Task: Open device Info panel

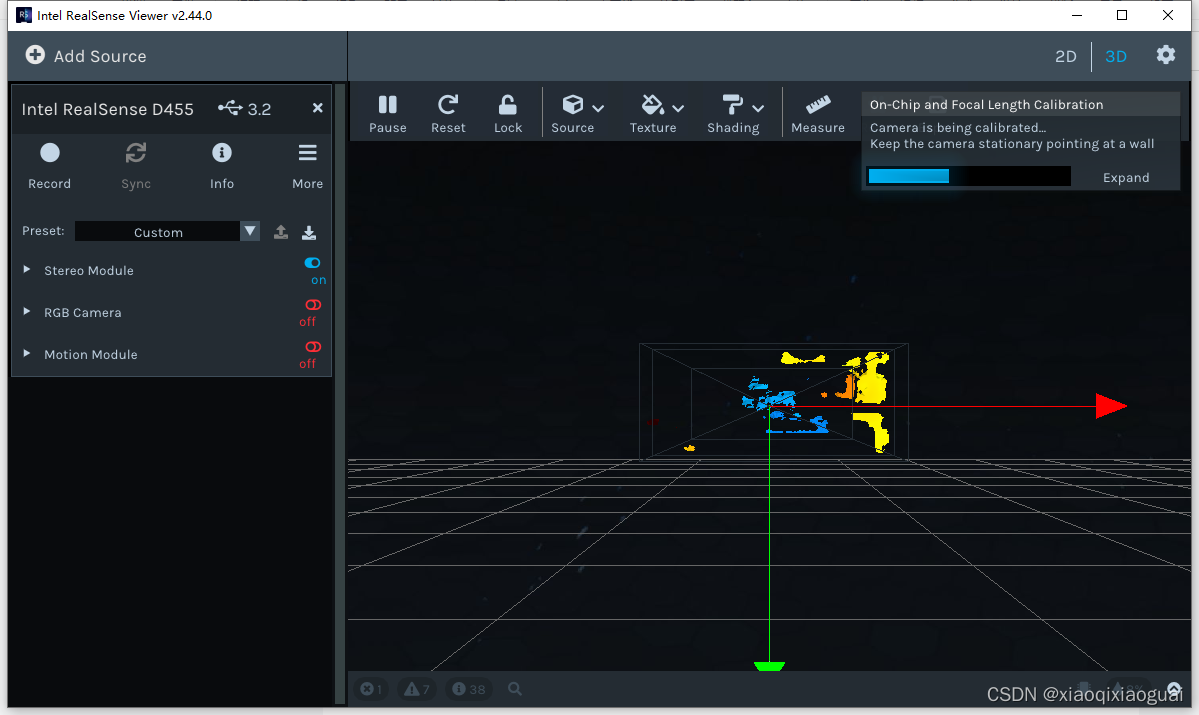Action: point(222,166)
